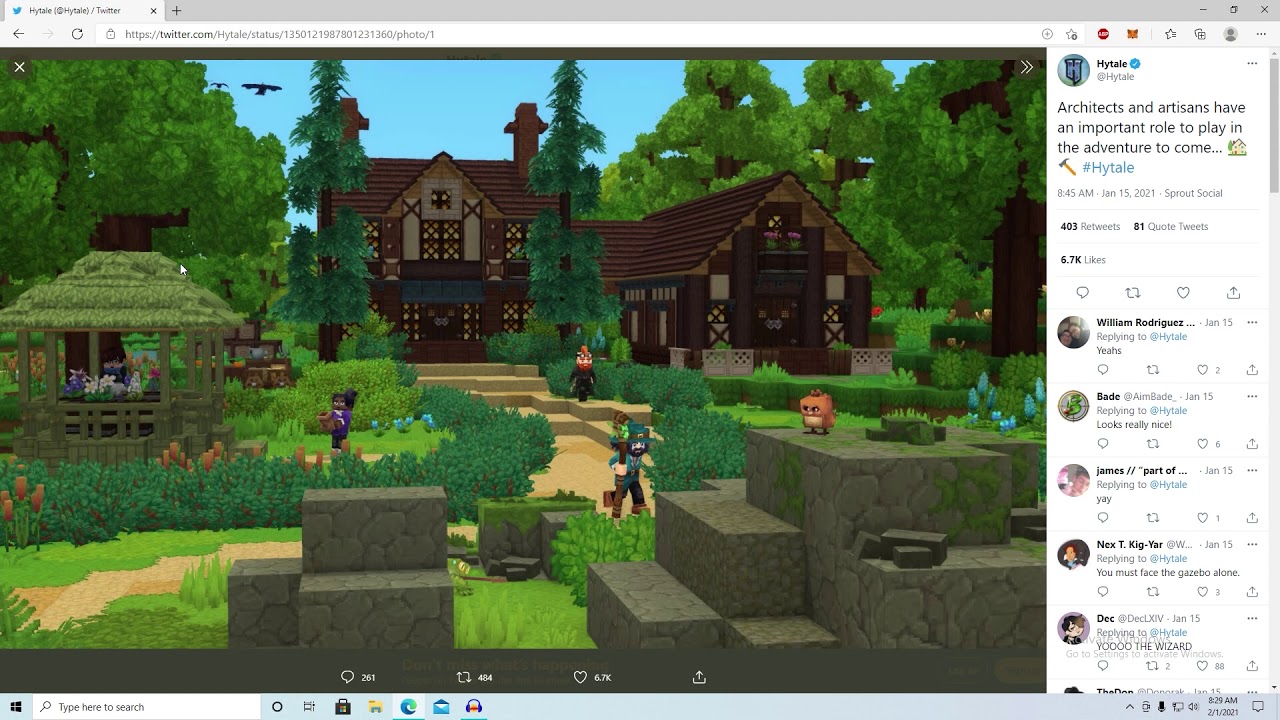Go back to the previous page

click(x=19, y=34)
